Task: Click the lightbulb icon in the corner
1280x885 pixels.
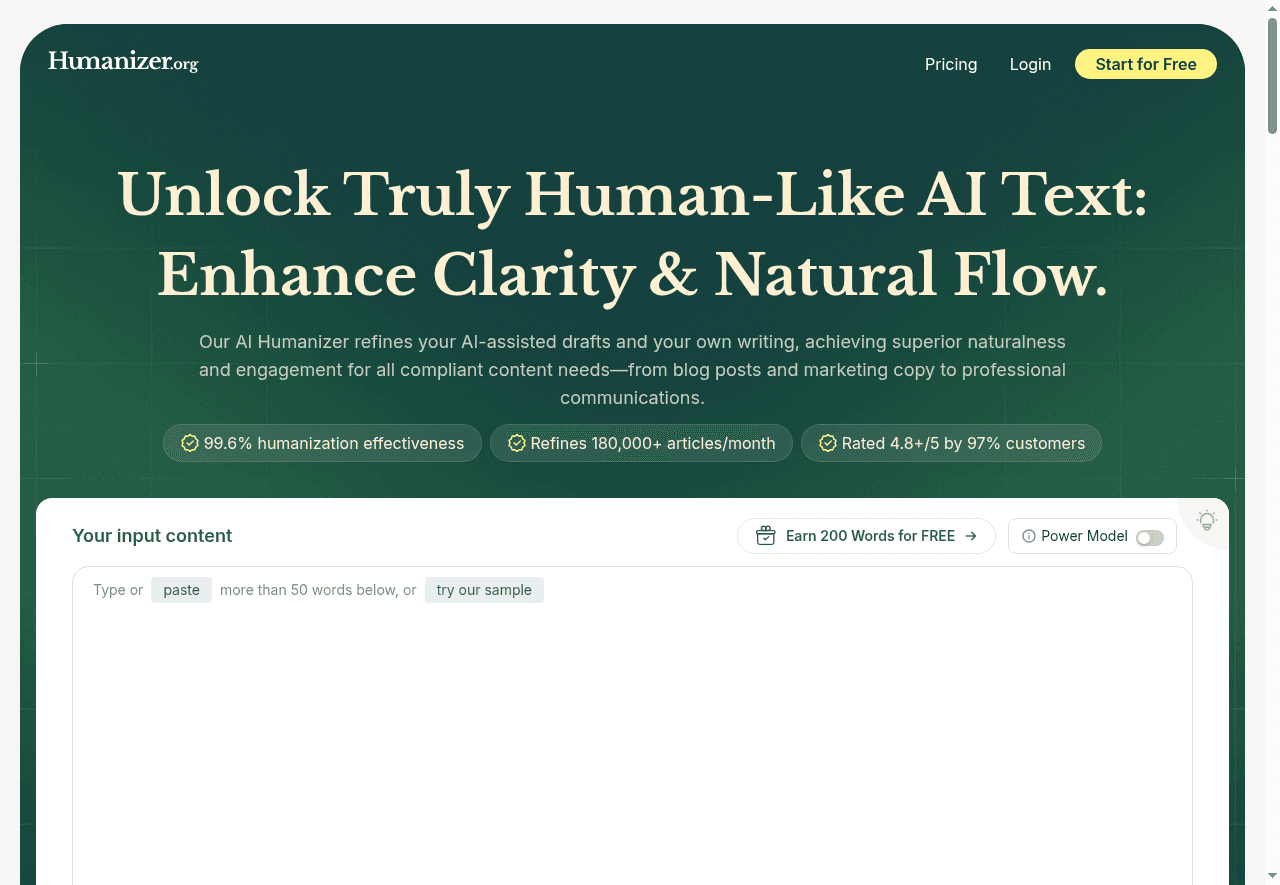Action: (1207, 521)
